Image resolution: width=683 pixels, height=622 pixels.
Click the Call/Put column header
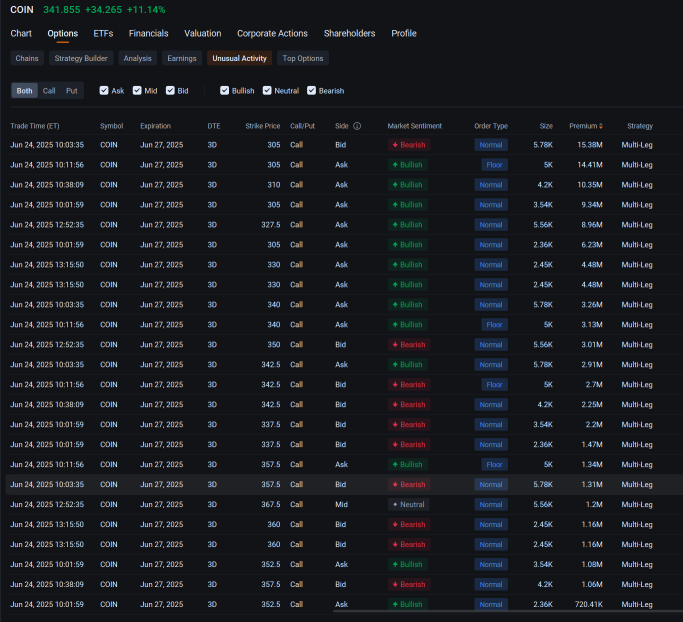pyautogui.click(x=303, y=126)
